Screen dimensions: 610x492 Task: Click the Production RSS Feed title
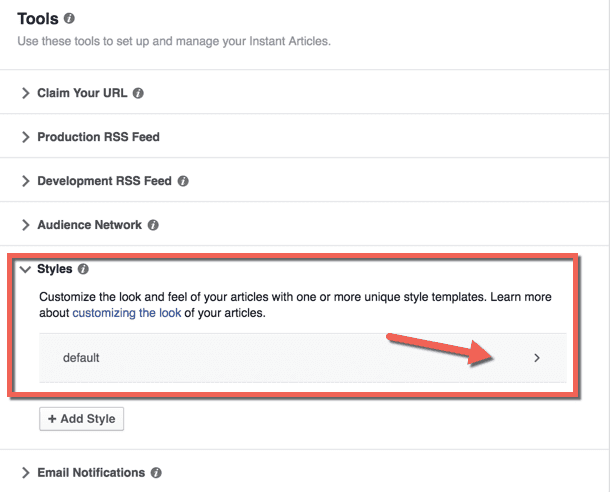click(x=98, y=137)
